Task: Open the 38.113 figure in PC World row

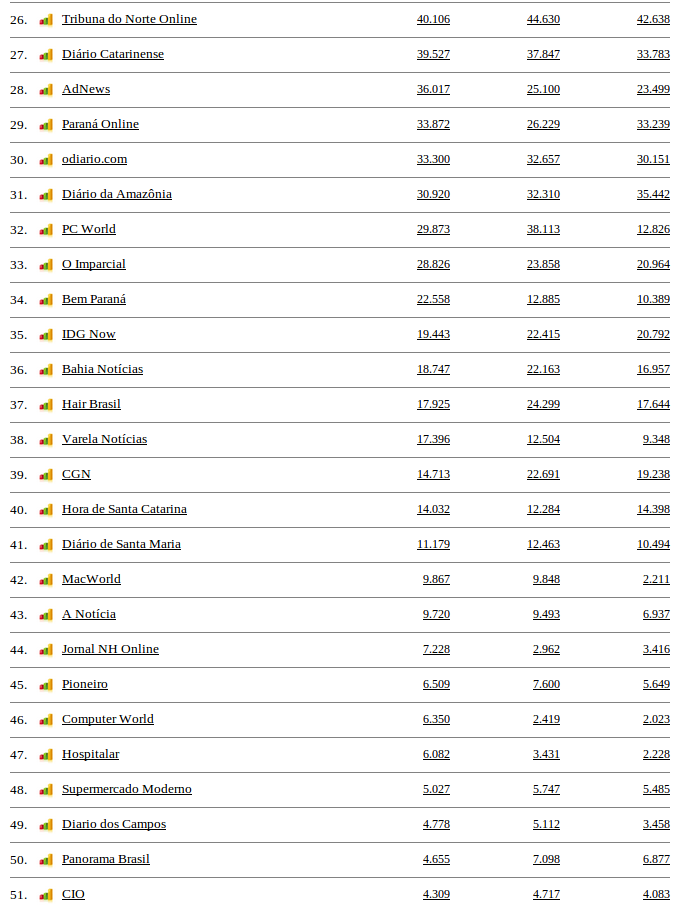Action: (543, 229)
